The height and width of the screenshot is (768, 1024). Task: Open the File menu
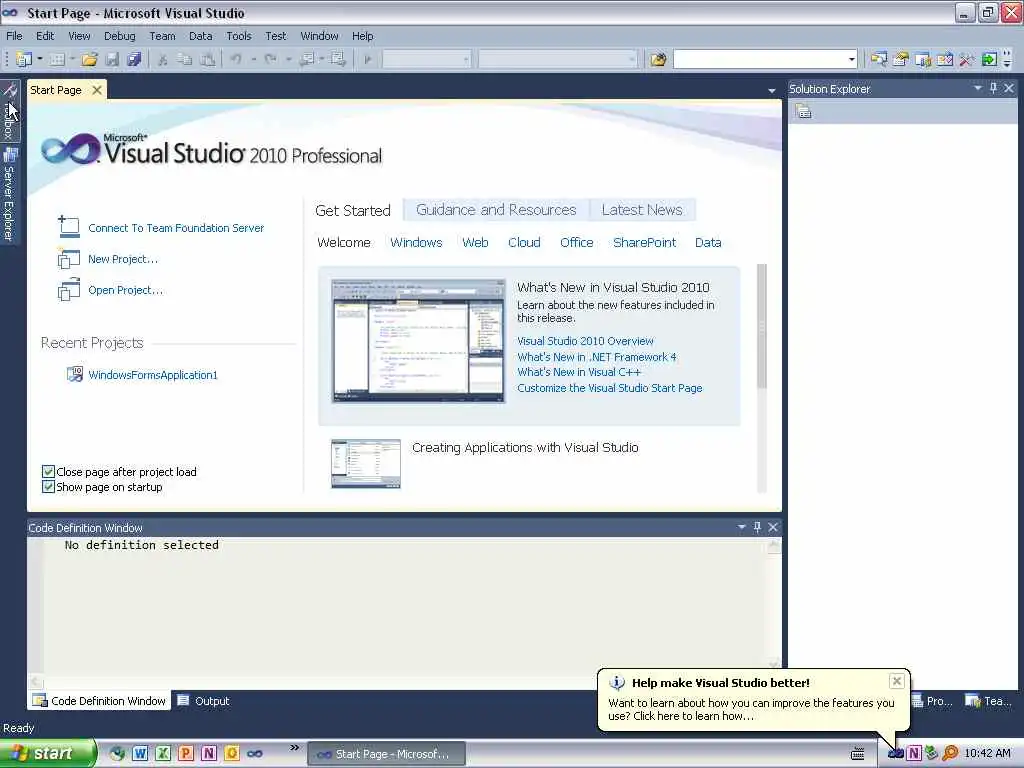pos(14,36)
